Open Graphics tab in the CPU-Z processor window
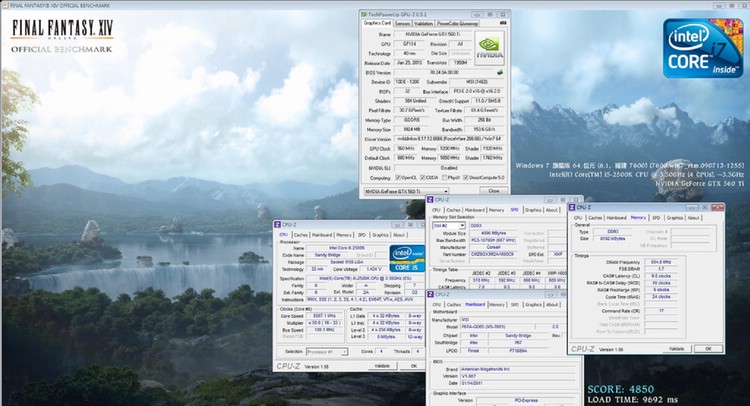Screen dimensions: 750x406 pyautogui.click(x=380, y=235)
